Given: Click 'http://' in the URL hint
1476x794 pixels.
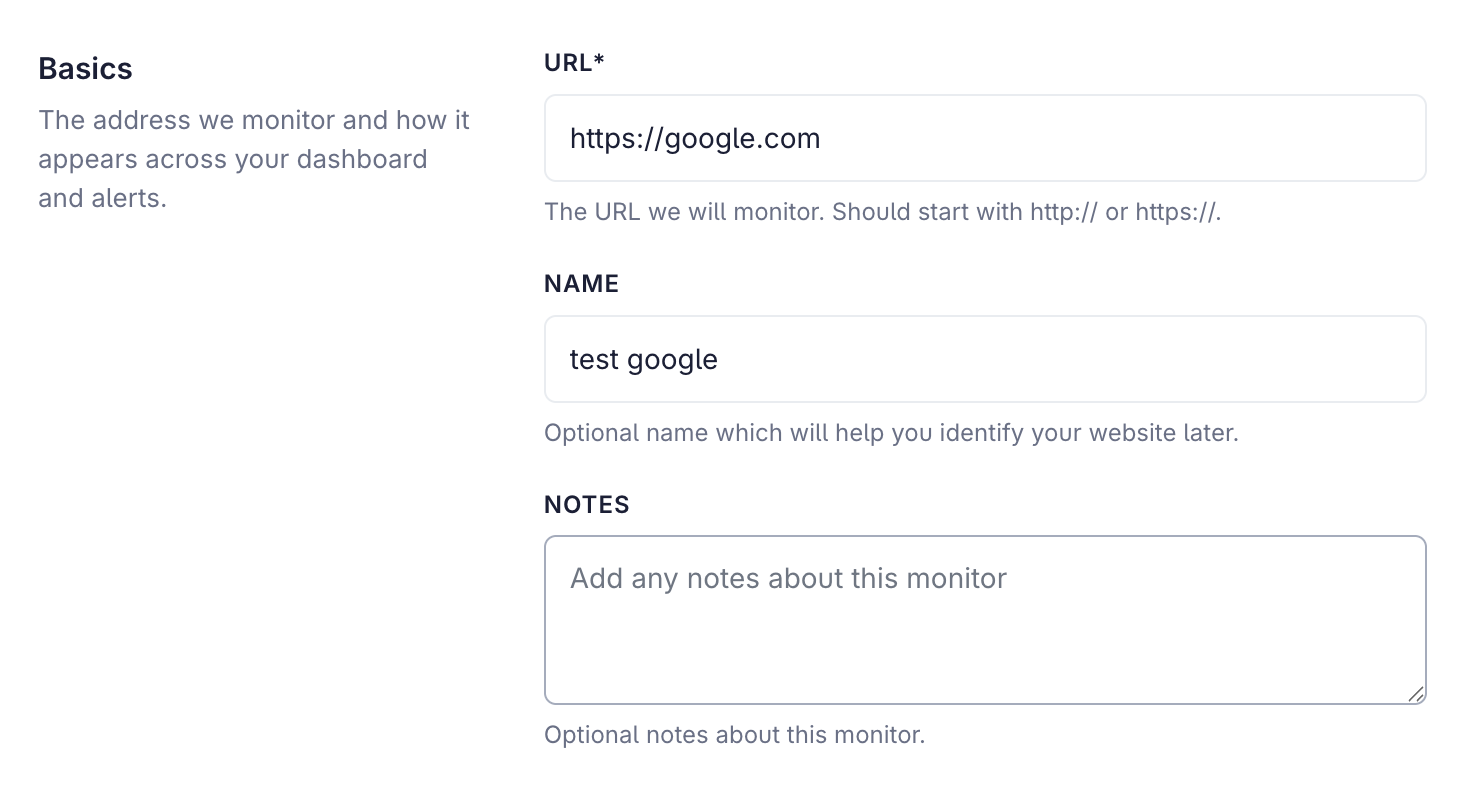Looking at the screenshot, I should (1064, 212).
